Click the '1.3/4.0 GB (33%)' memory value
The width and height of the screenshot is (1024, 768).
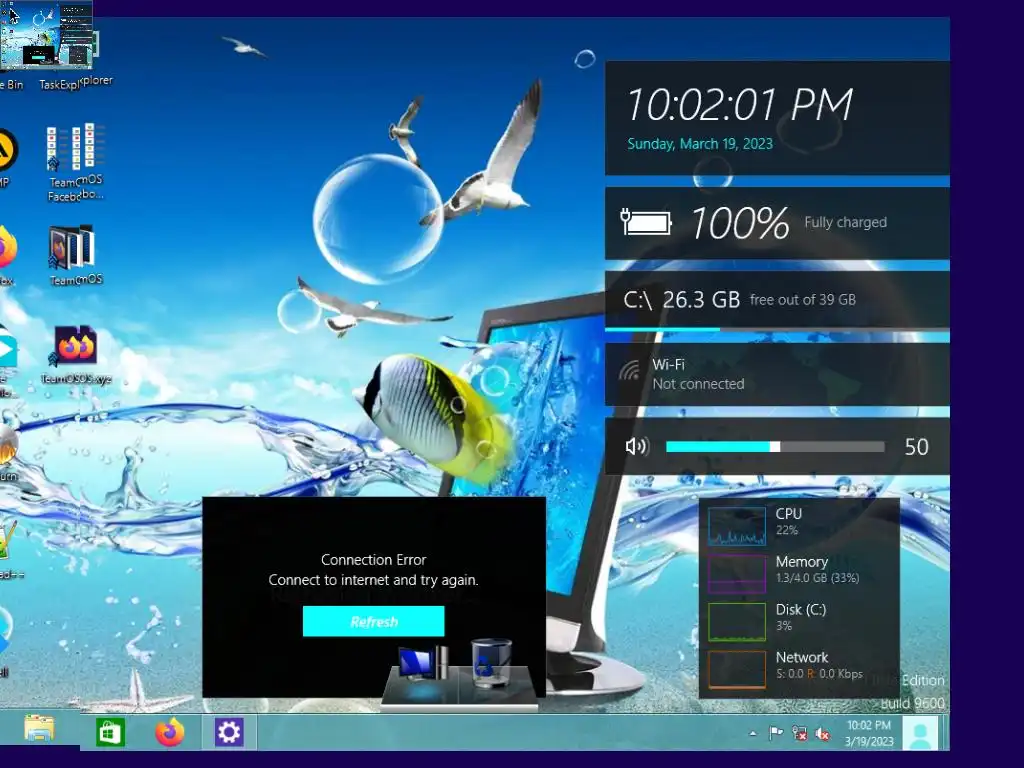click(817, 578)
